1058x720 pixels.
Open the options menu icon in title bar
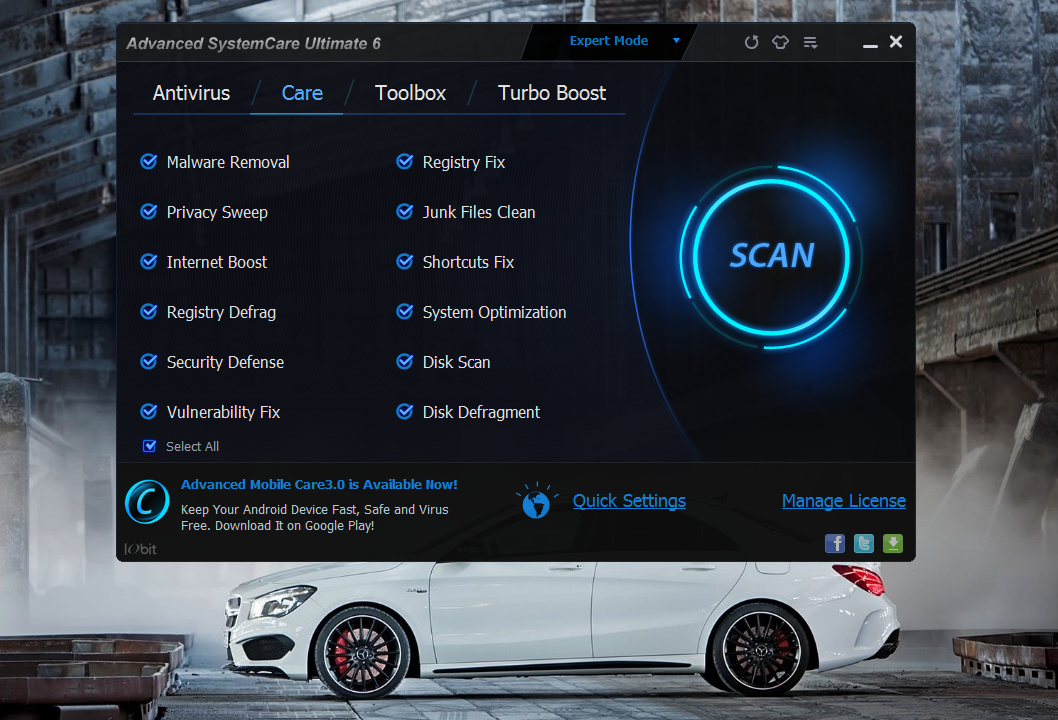pyautogui.click(x=810, y=43)
